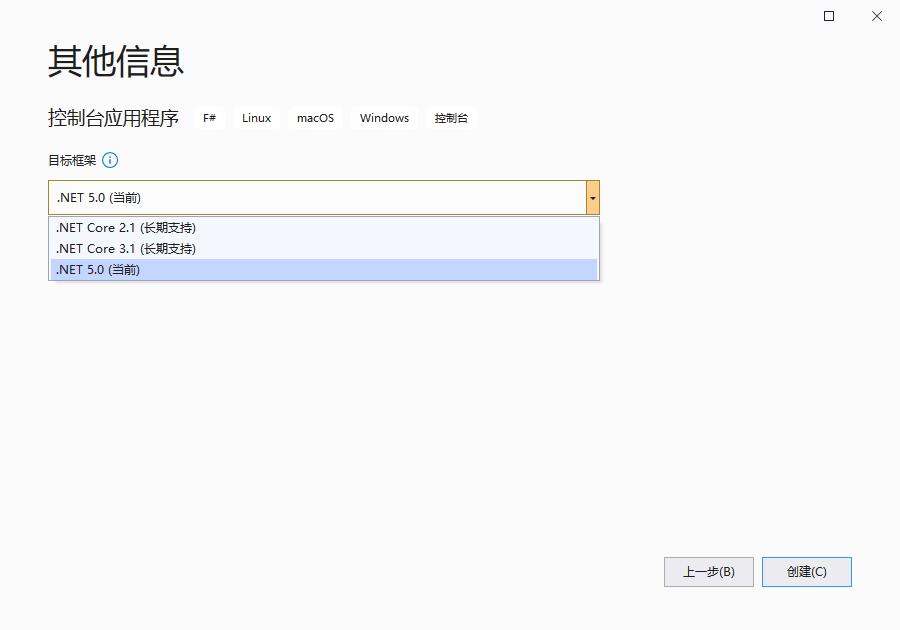Click the 目标框架 label
The width and height of the screenshot is (900, 630).
pyautogui.click(x=72, y=161)
